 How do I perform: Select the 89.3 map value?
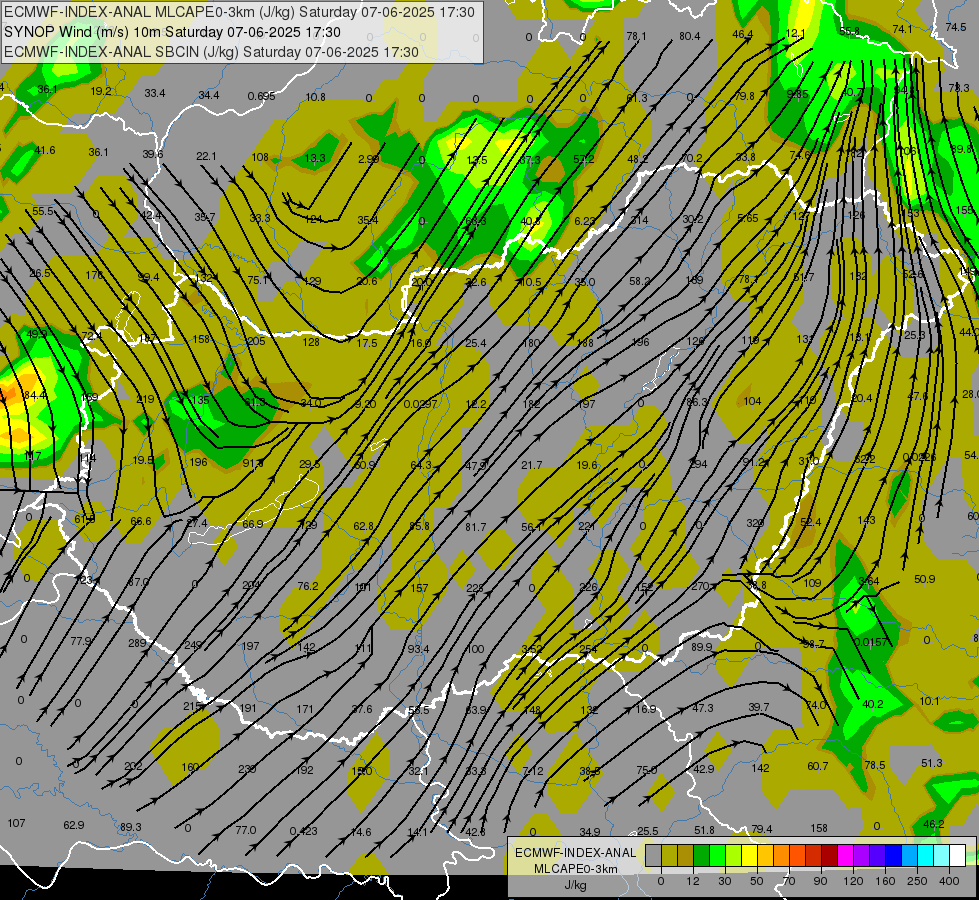130,827
